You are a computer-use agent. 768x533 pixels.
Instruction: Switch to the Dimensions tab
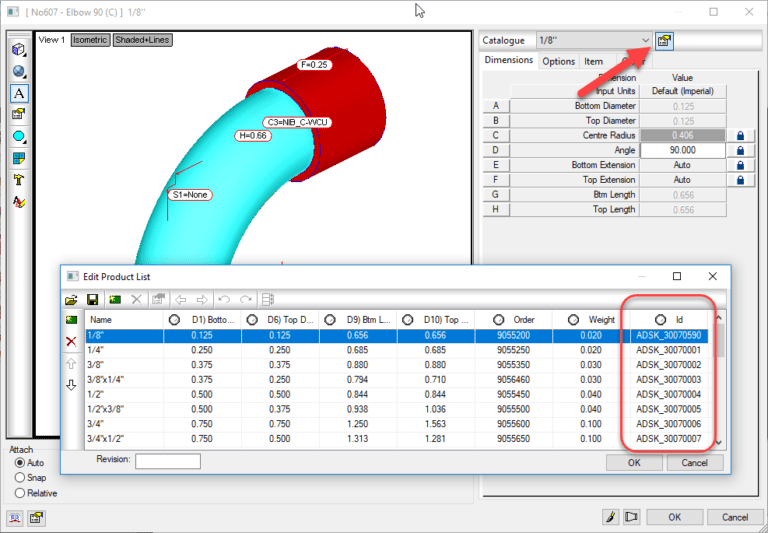tap(508, 60)
